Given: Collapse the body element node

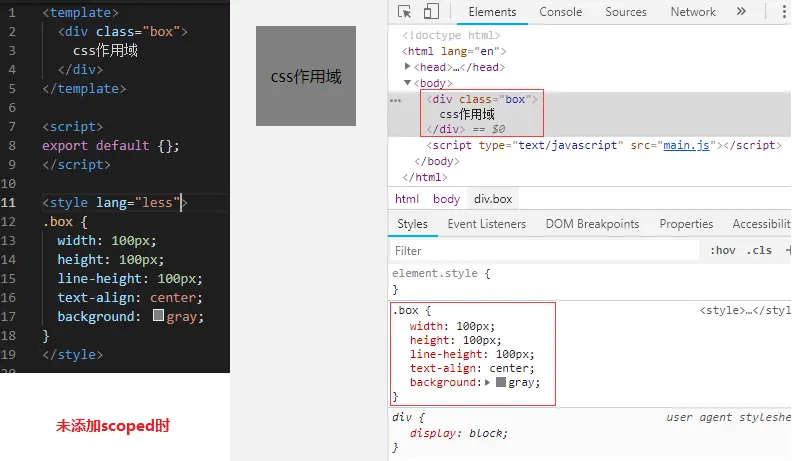Looking at the screenshot, I should coord(407,82).
